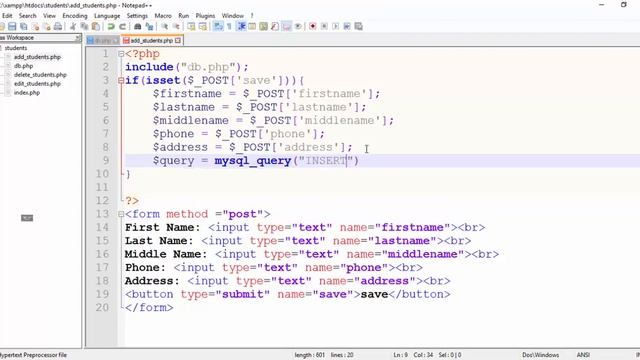Click the Print toolbar icon
This screenshot has height=360, width=640.
58,27
